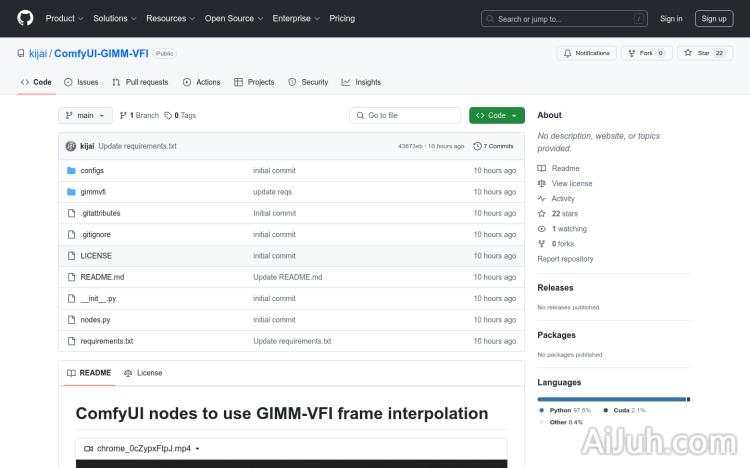
Task: Expand the Enterprise menu
Action: [x=296, y=18]
